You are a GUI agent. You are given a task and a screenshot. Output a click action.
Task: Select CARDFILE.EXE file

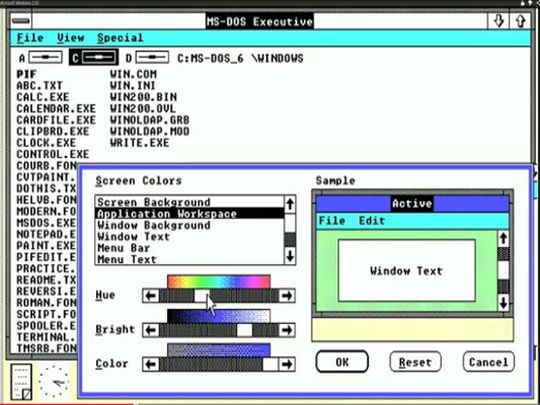[x=56, y=120]
